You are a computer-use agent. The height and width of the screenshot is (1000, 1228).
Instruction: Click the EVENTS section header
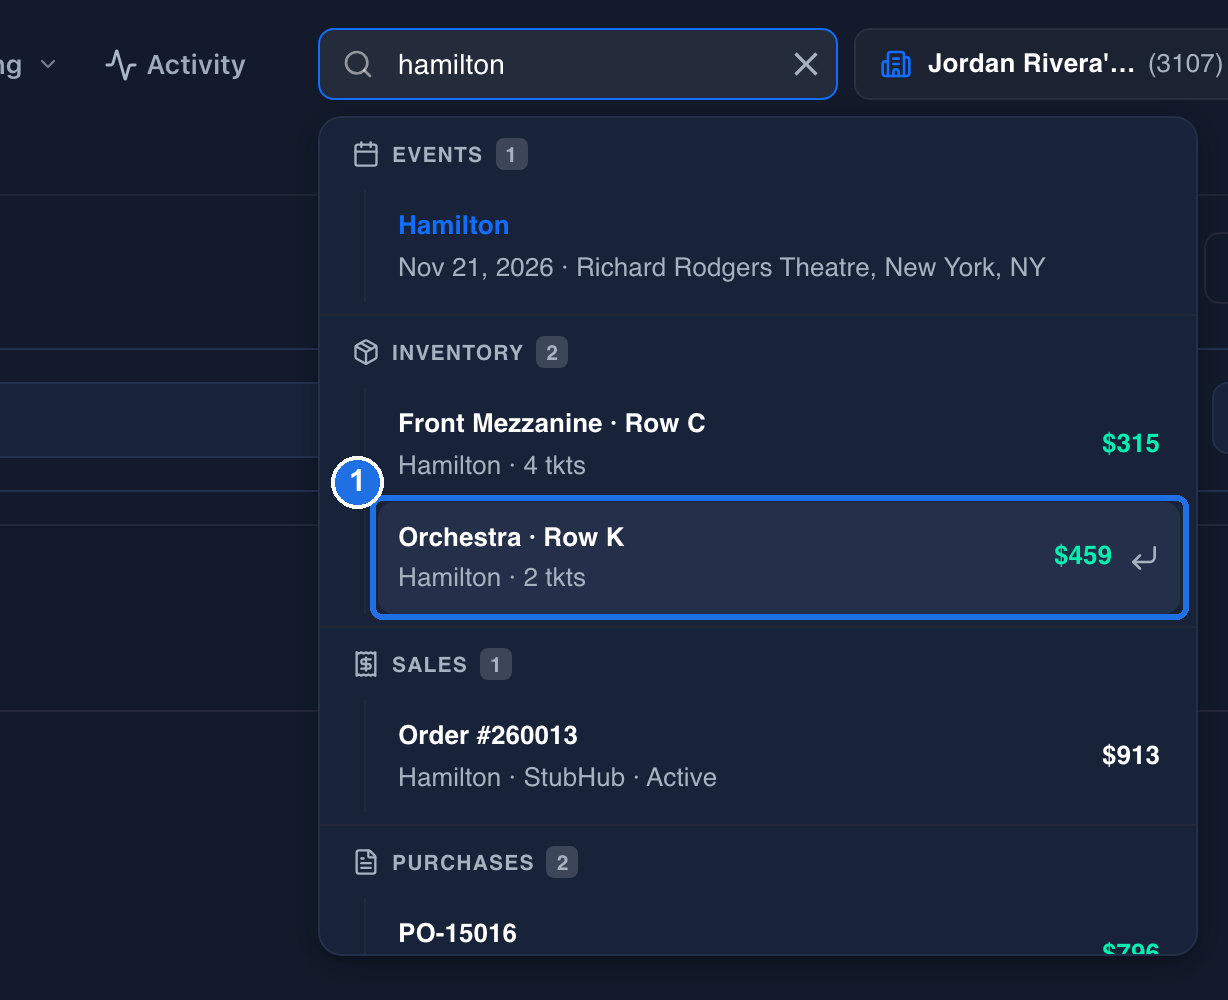tap(437, 155)
